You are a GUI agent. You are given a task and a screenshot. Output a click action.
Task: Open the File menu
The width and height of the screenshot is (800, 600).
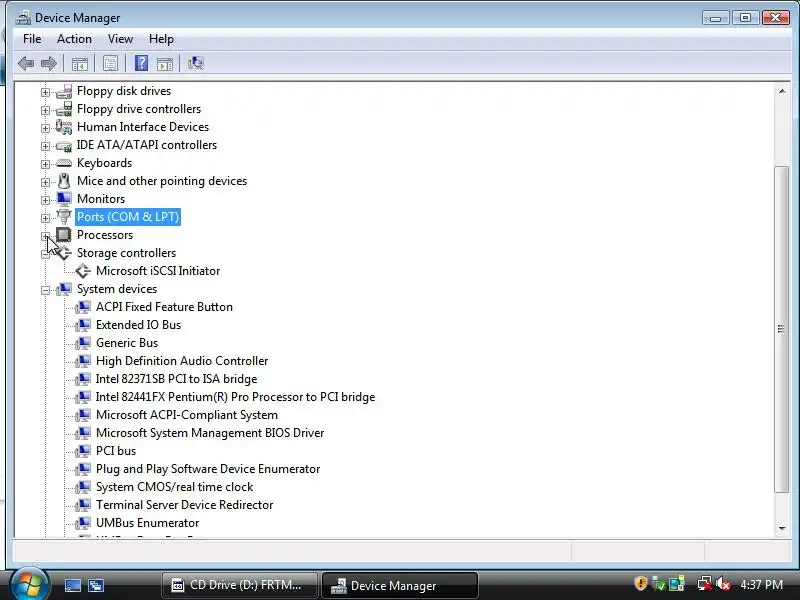point(32,39)
